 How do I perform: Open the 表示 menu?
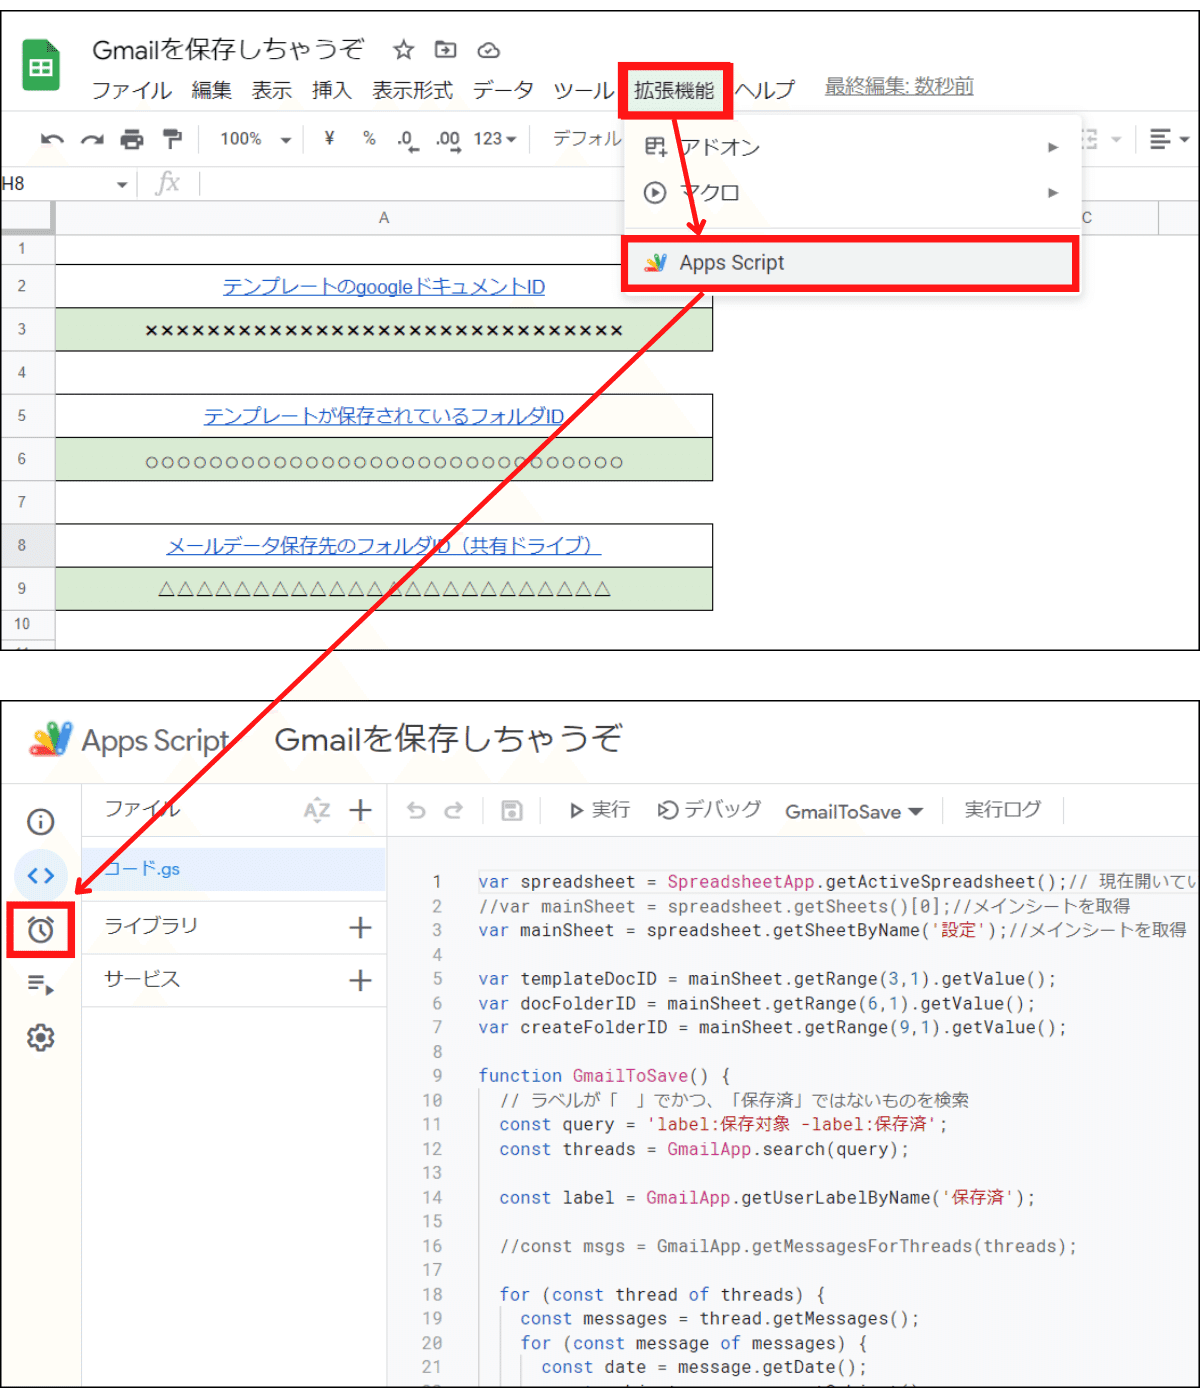click(x=271, y=91)
